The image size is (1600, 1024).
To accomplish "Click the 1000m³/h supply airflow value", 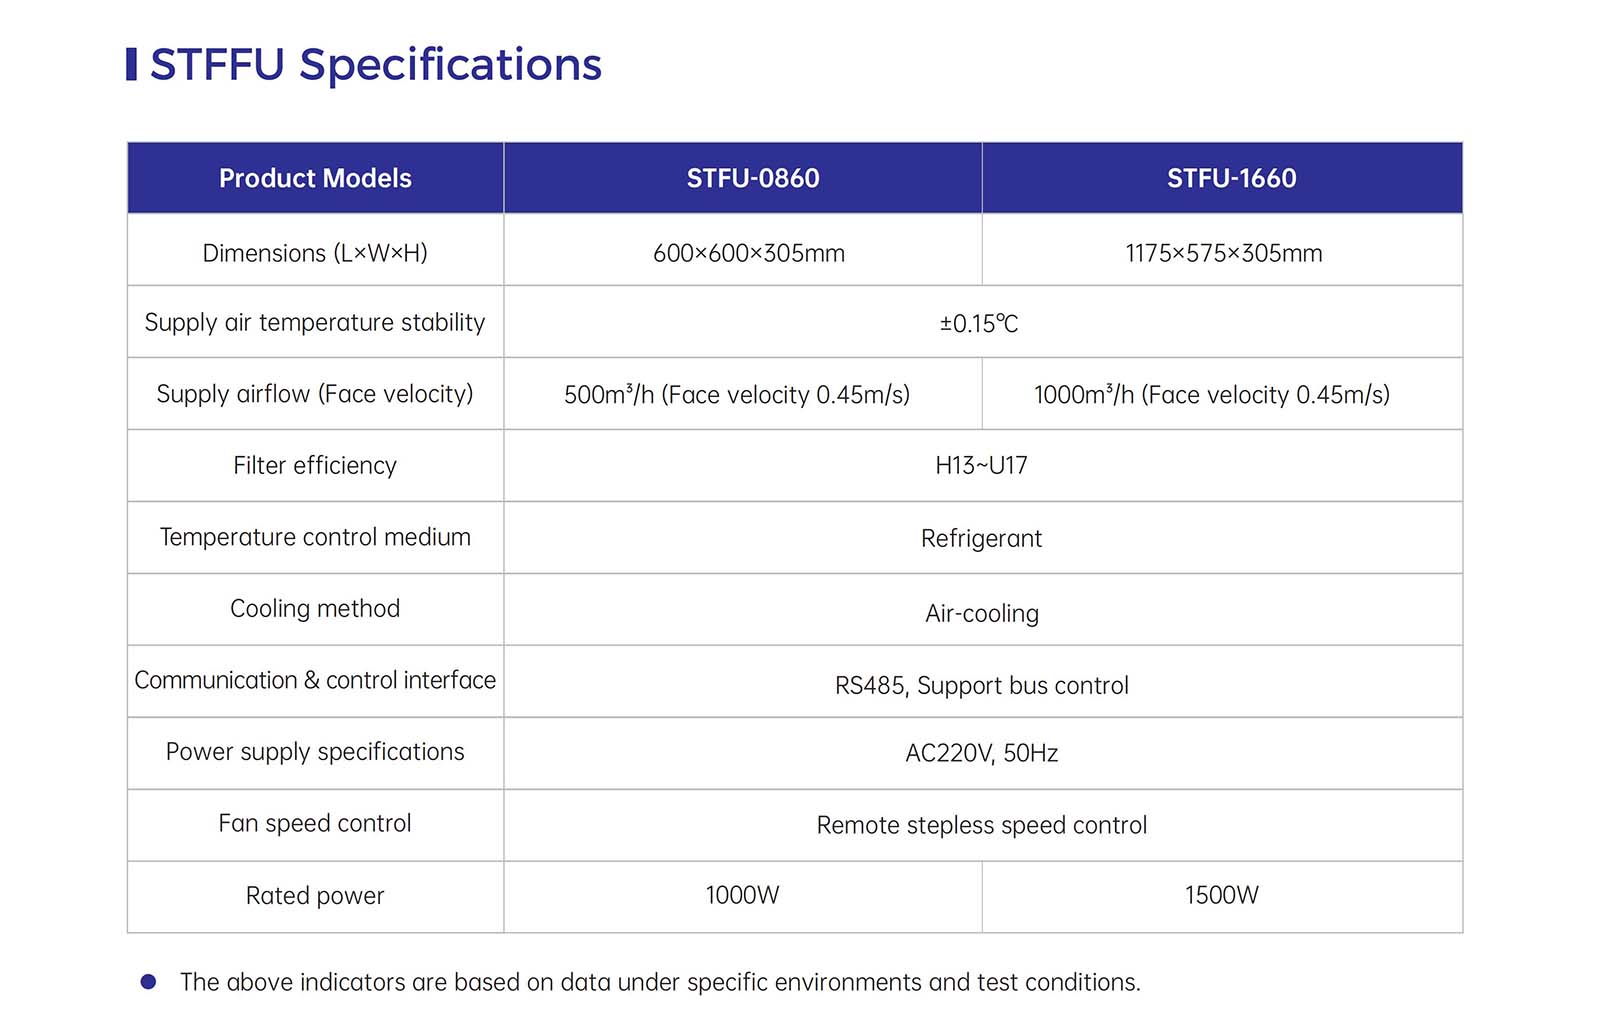I will point(1212,395).
